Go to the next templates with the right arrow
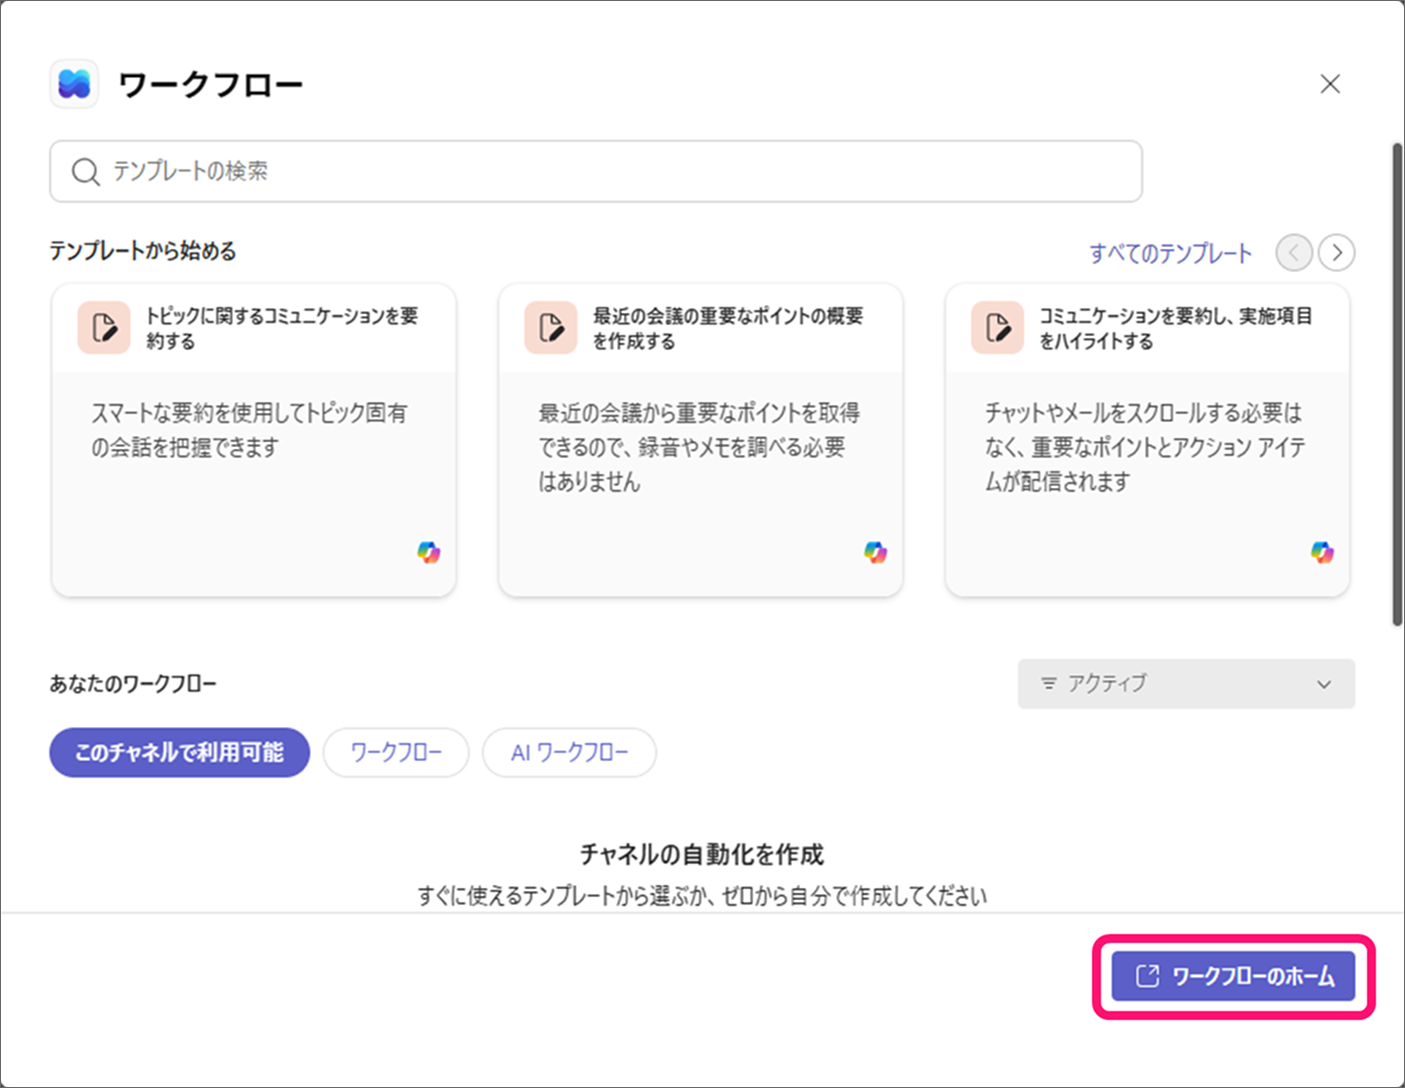The width and height of the screenshot is (1405, 1088). [1337, 253]
